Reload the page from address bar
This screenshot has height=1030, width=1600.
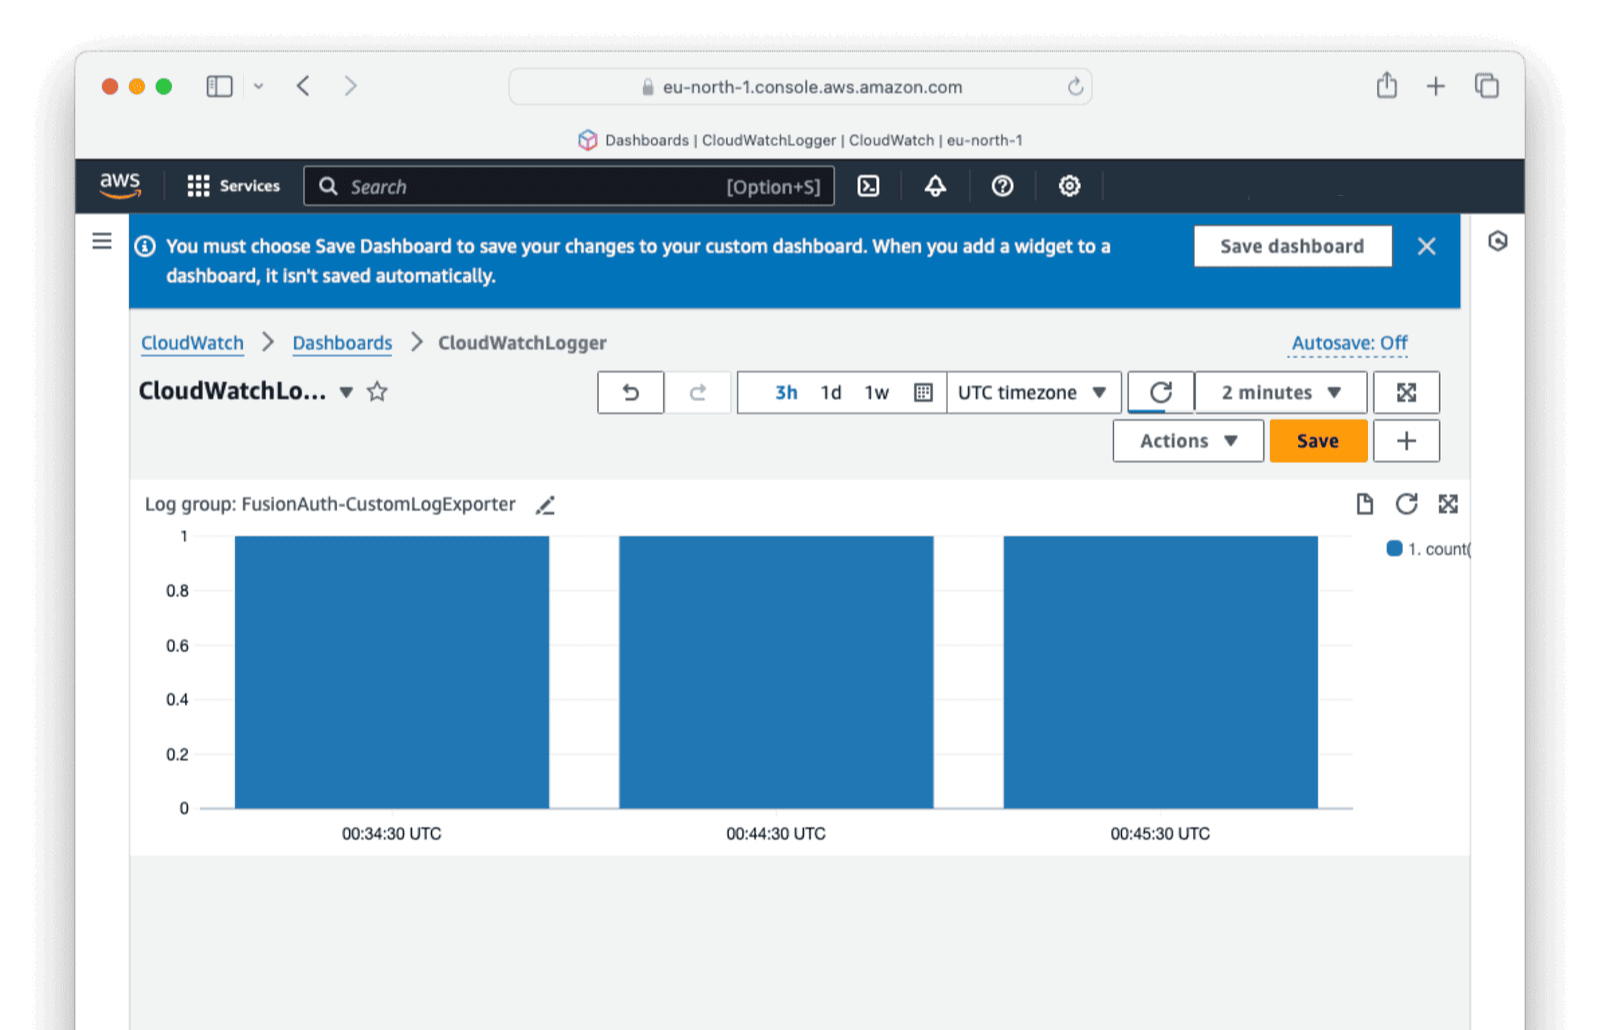(1075, 87)
